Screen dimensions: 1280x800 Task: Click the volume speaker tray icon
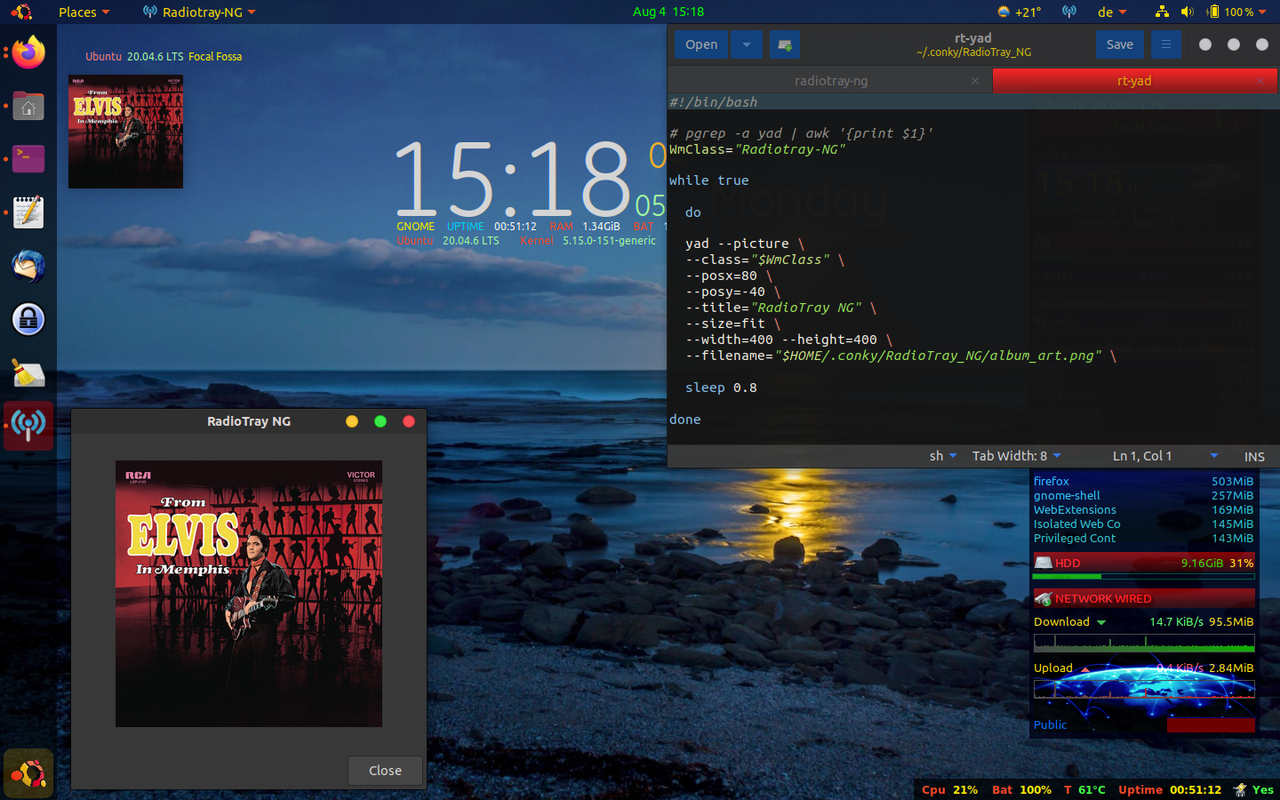pyautogui.click(x=1187, y=12)
